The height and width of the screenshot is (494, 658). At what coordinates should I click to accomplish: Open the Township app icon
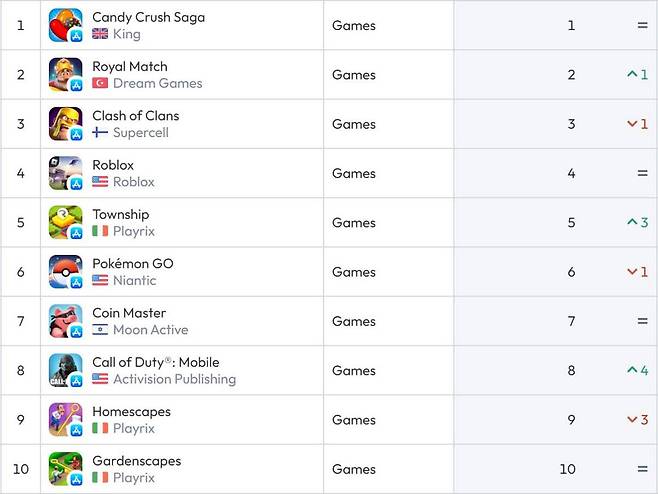click(x=65, y=222)
